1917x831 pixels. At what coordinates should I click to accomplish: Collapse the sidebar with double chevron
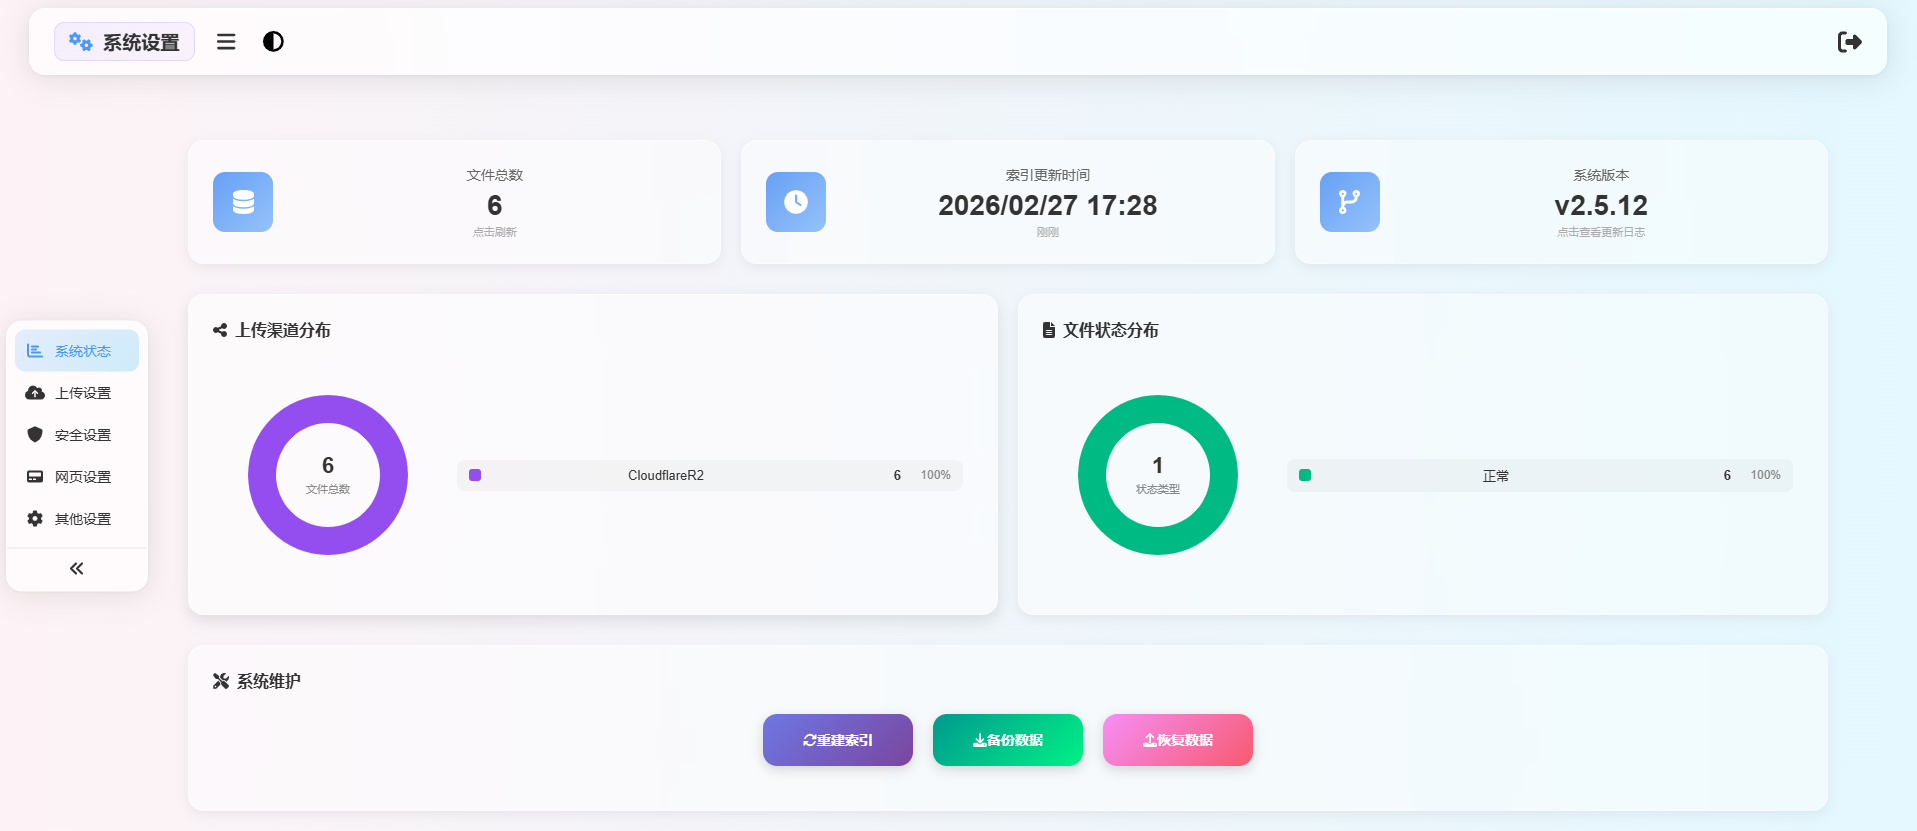pyautogui.click(x=77, y=569)
